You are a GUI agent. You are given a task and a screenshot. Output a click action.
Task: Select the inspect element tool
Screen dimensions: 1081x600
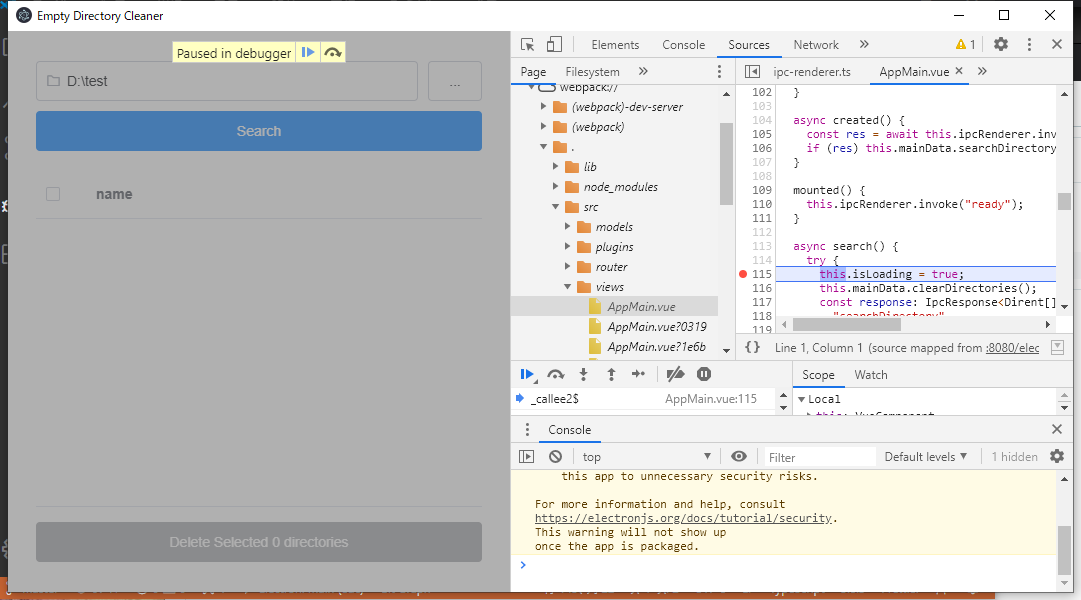pos(527,45)
